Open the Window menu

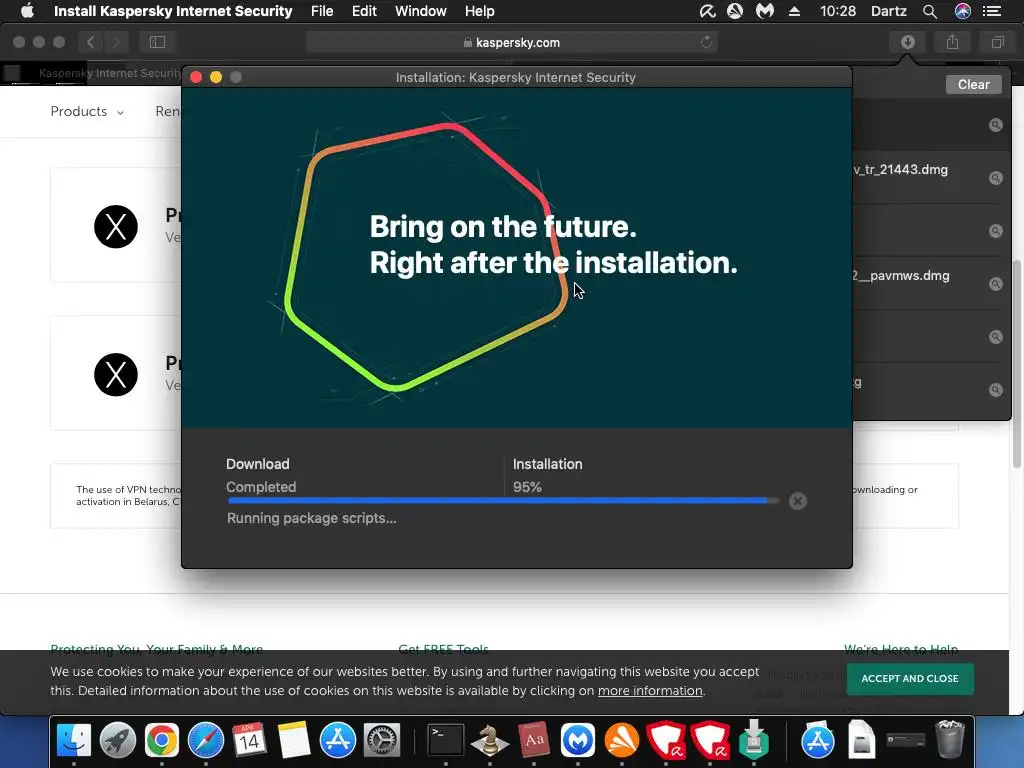[x=421, y=11]
